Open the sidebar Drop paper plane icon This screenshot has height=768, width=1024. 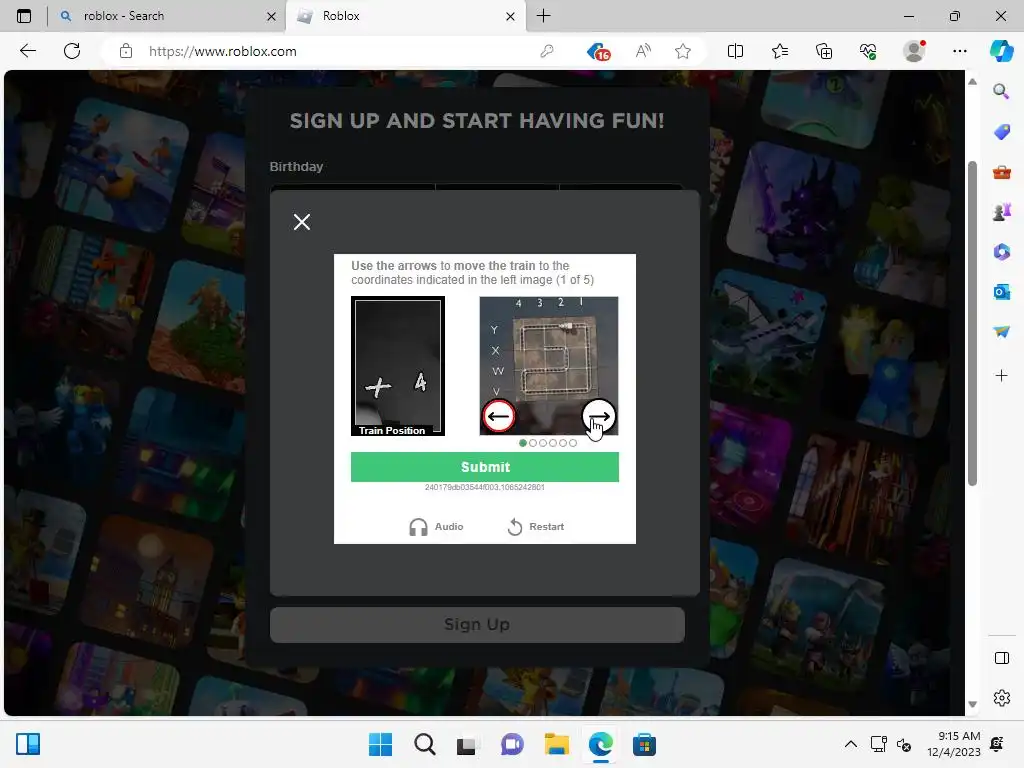pyautogui.click(x=1002, y=332)
